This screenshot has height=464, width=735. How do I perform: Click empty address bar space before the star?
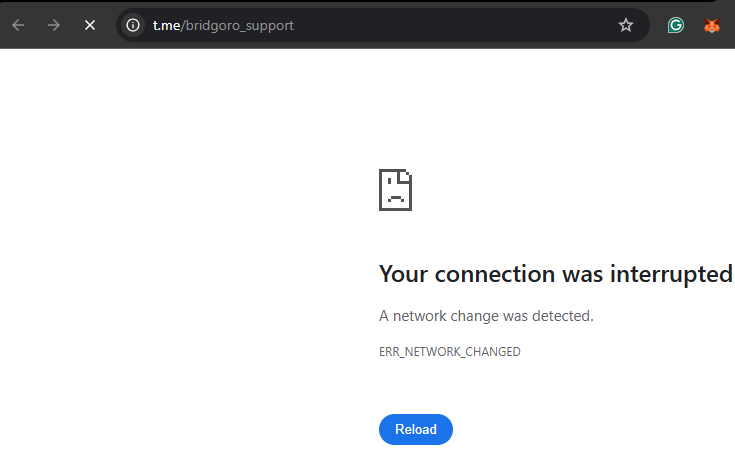point(455,25)
